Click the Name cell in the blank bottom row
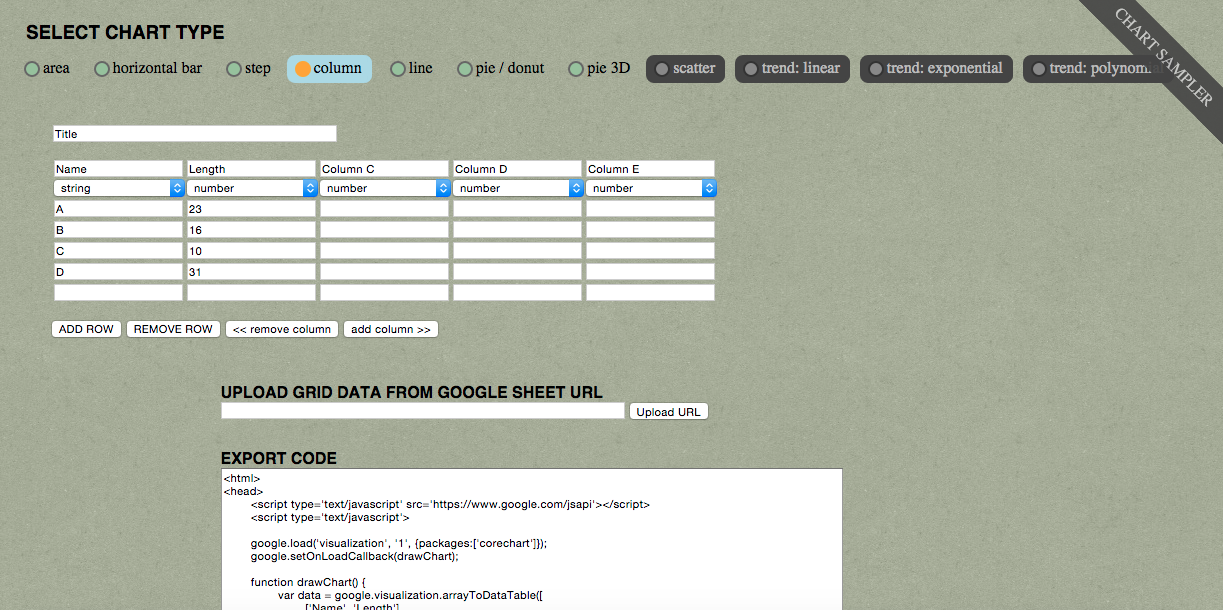 pos(119,293)
